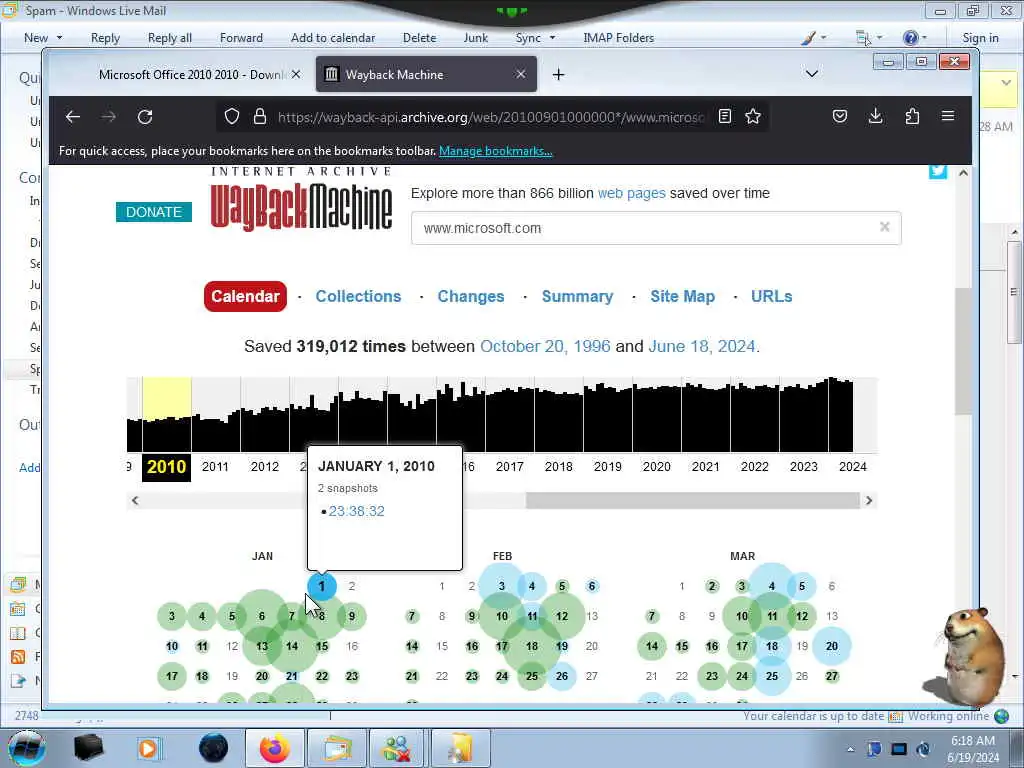Image resolution: width=1024 pixels, height=768 pixels.
Task: Click Reply in Windows Live Mail
Action: (x=105, y=38)
